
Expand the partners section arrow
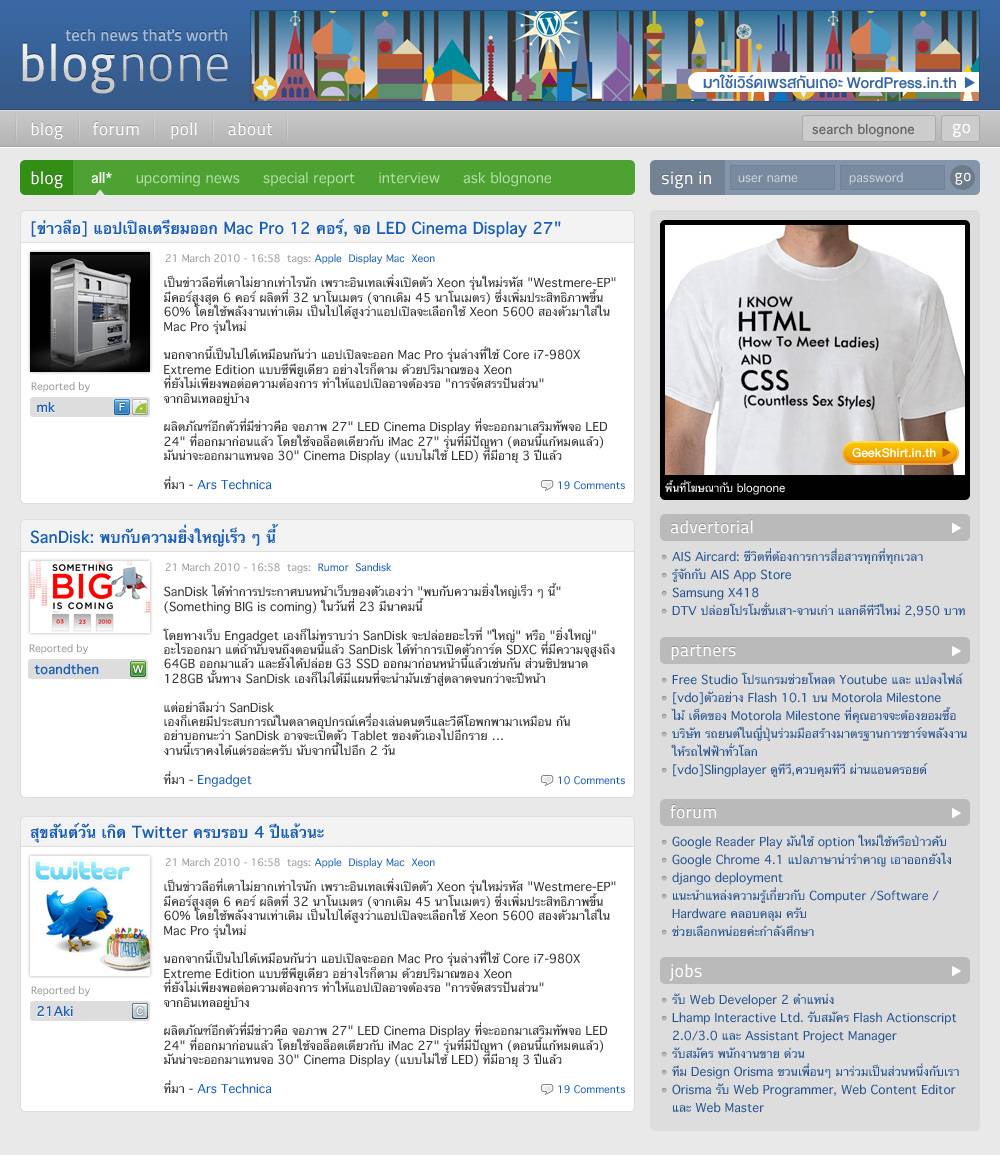[x=956, y=650]
